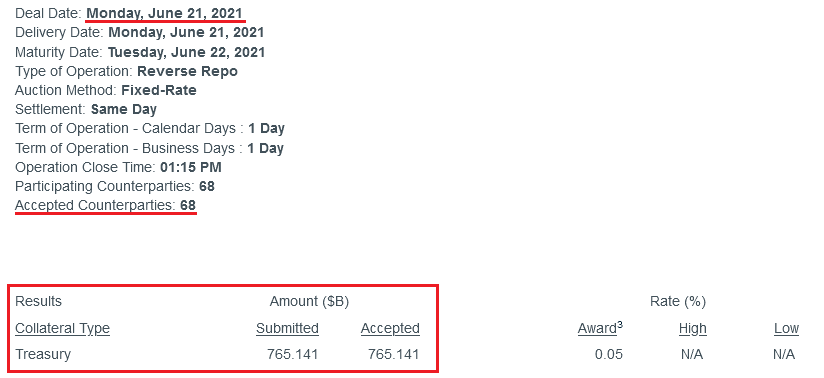
Task: Click the Rate (%) heading
Action: pos(678,302)
